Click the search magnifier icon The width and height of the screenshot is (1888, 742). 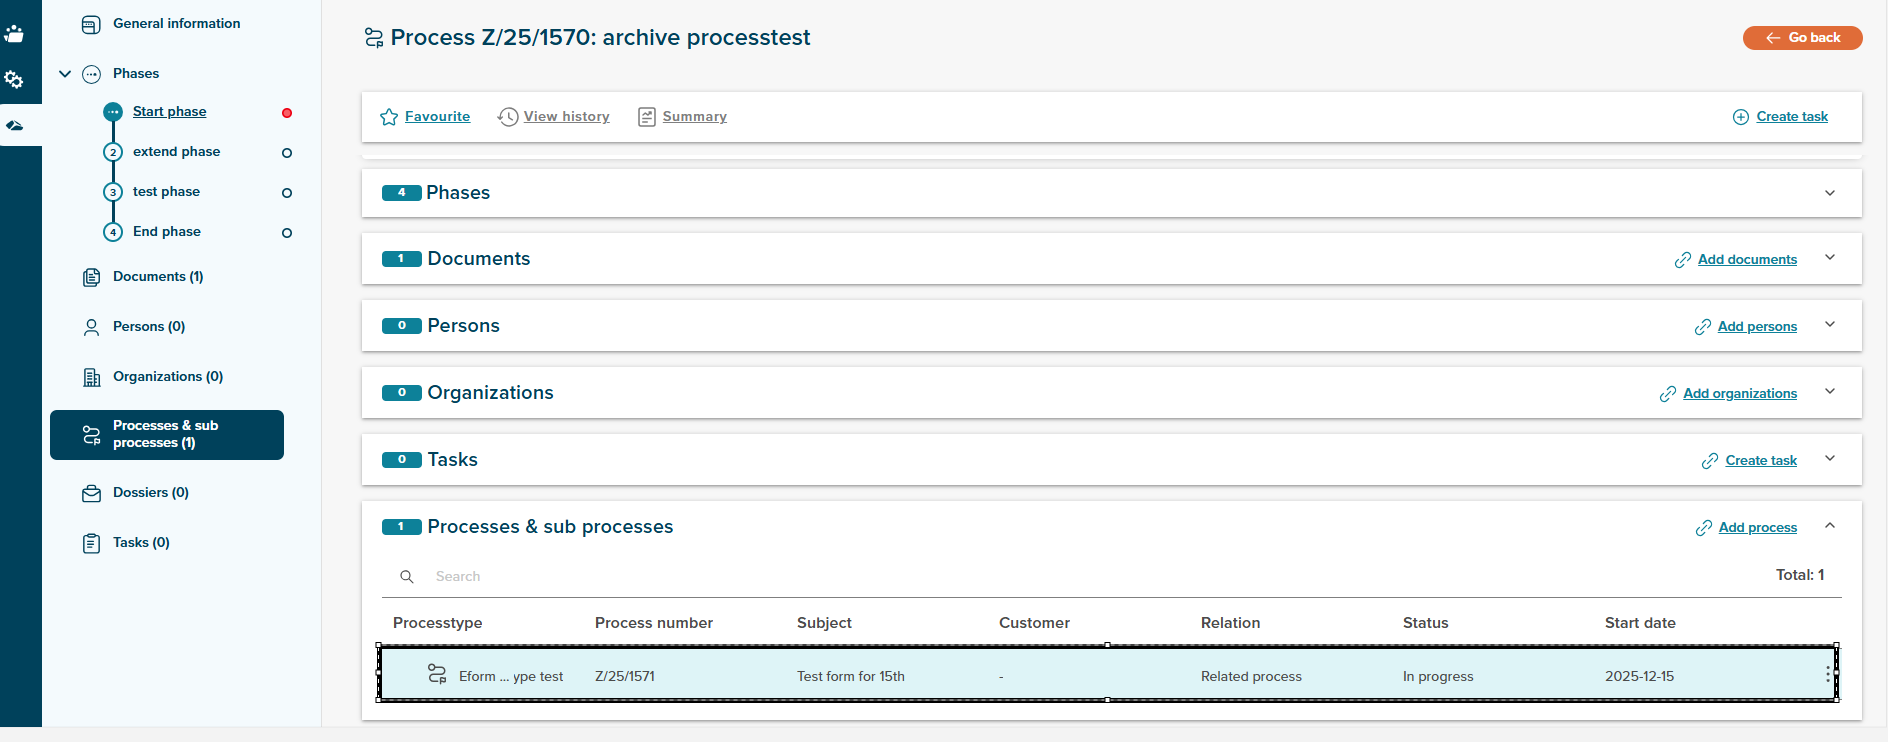click(x=407, y=577)
